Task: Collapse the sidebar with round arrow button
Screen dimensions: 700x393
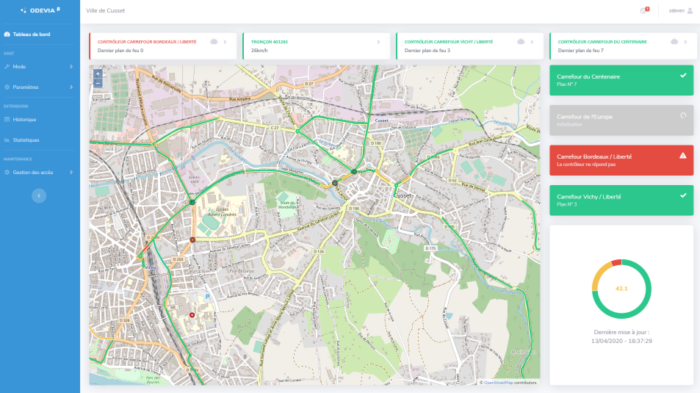Action: point(39,196)
